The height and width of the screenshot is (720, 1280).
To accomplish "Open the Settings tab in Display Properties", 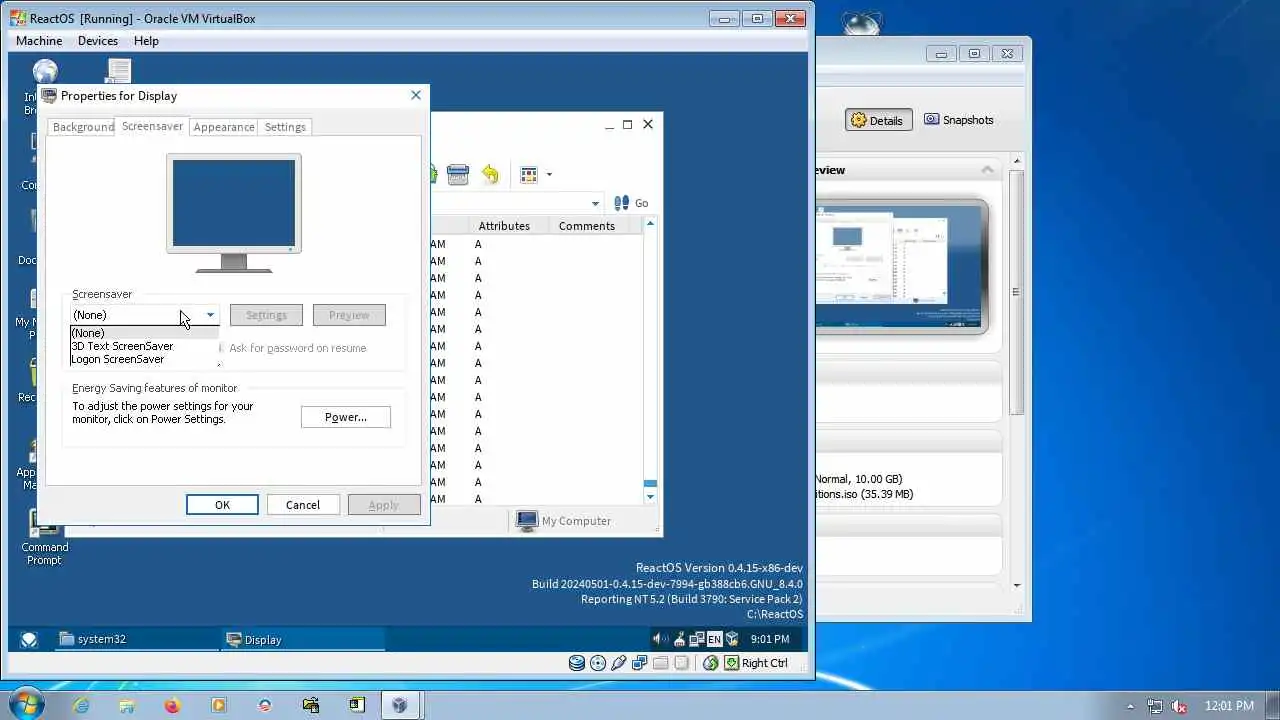I will [285, 127].
